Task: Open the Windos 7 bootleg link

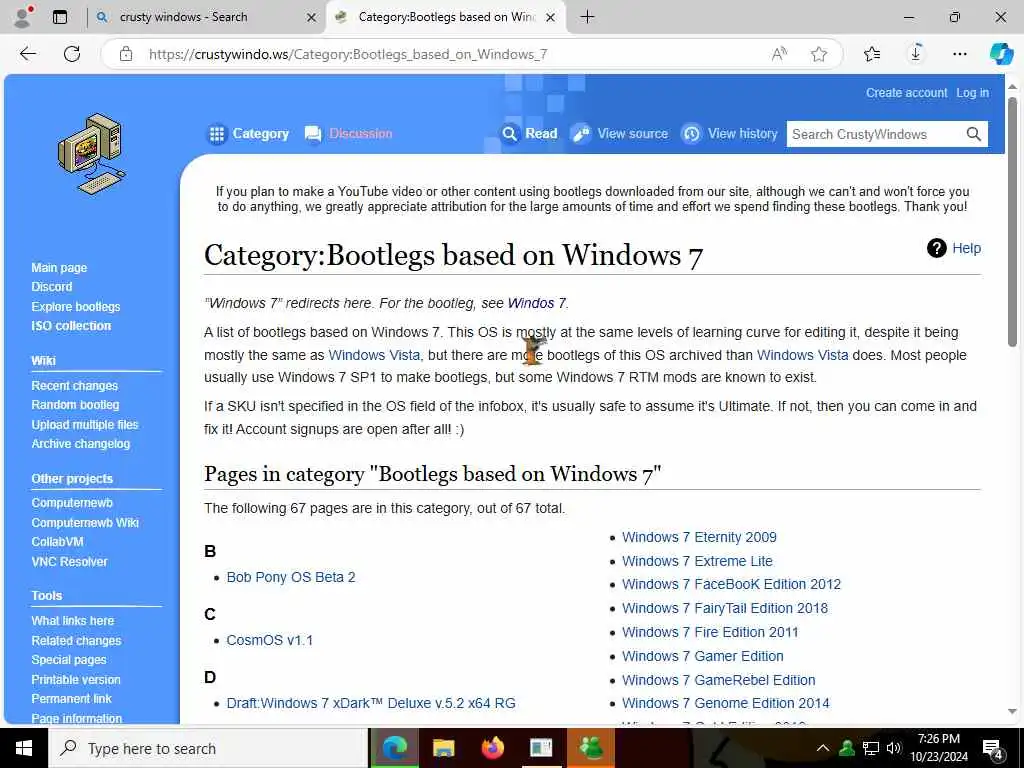Action: coord(536,303)
